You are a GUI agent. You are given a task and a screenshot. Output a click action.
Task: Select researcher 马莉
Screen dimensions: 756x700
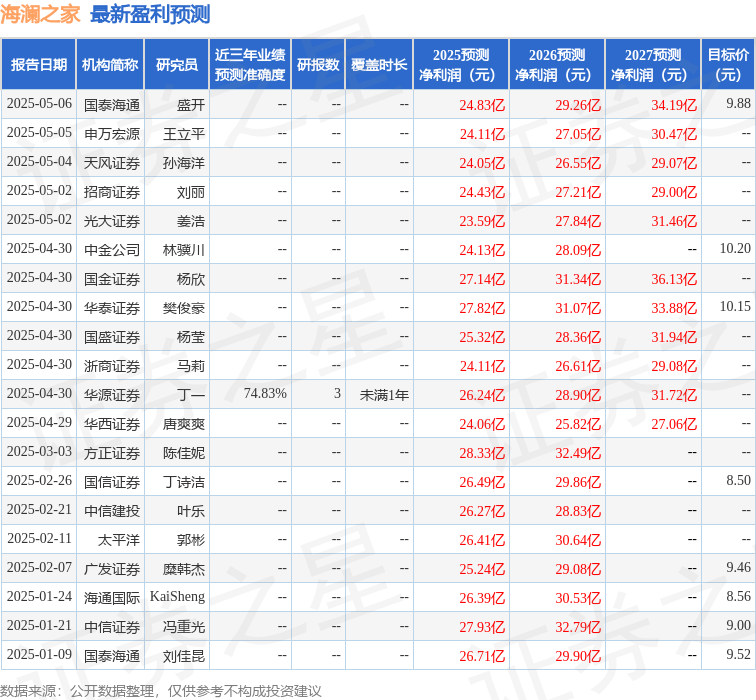(191, 366)
